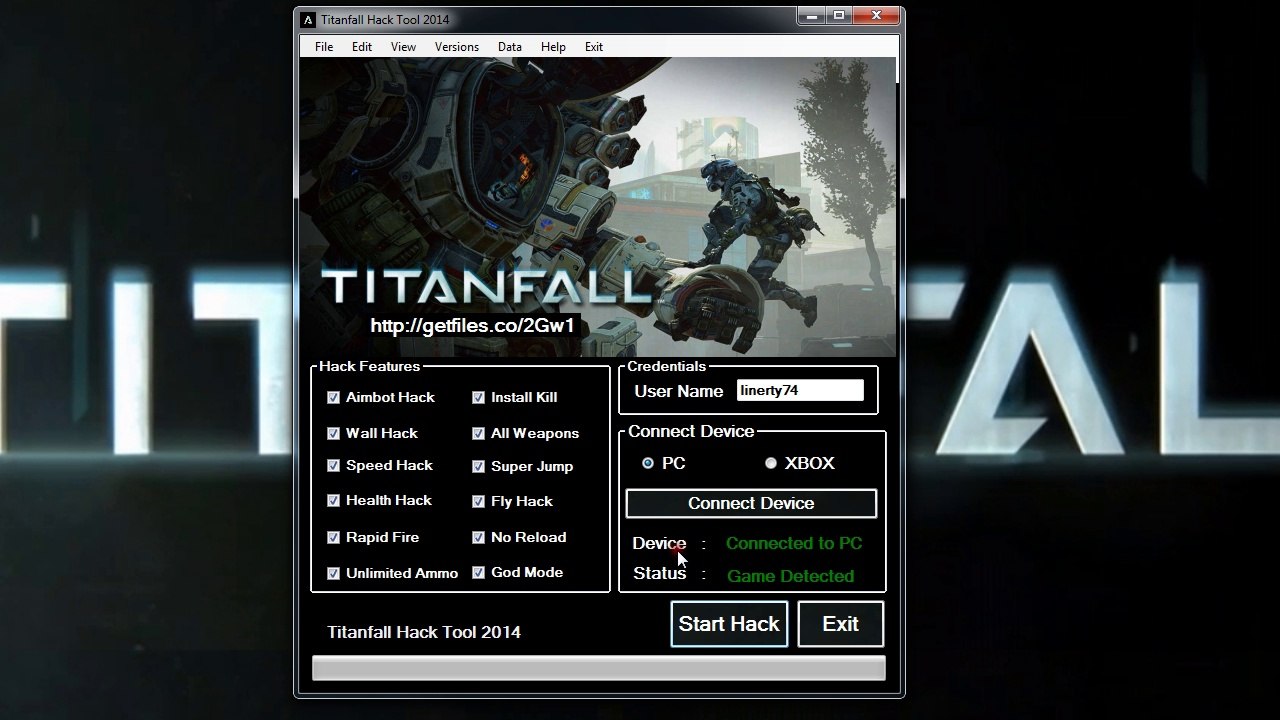Viewport: 1280px width, 720px height.
Task: Uncheck the Wall Hack option
Action: click(333, 433)
